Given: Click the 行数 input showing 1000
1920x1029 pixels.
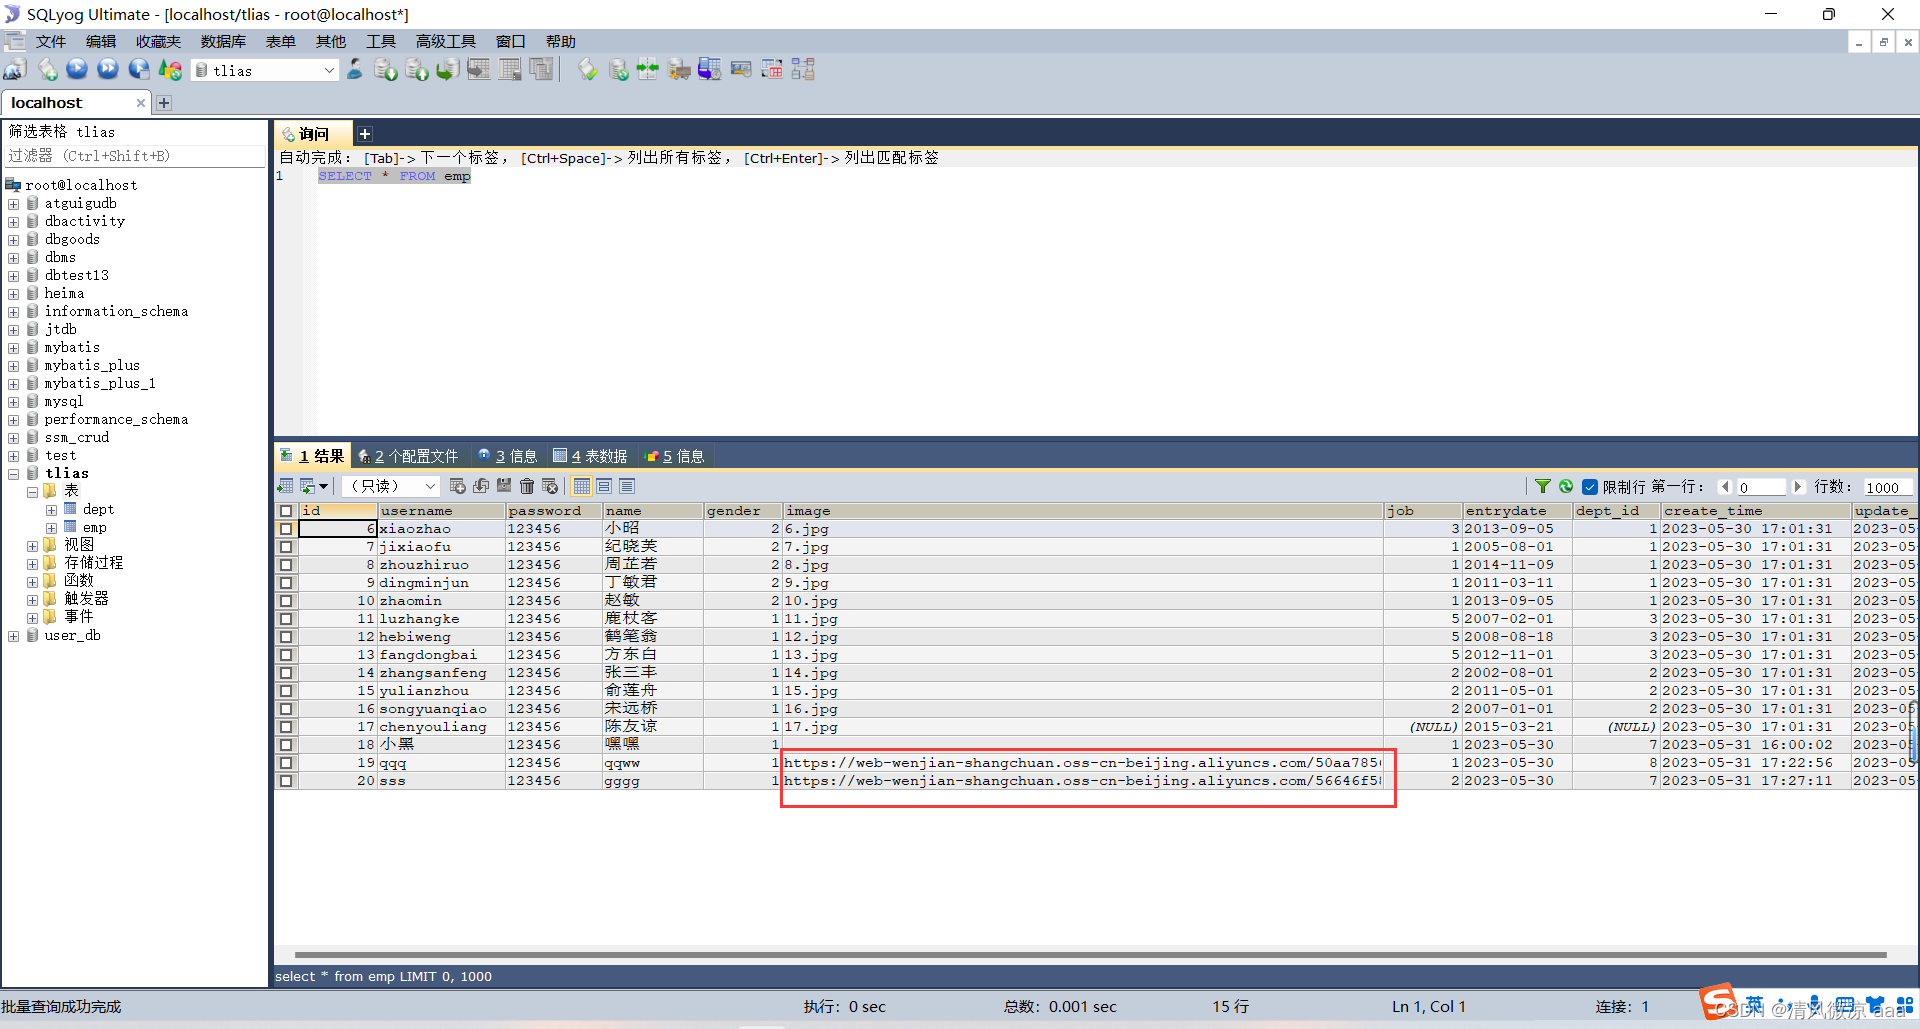Looking at the screenshot, I should [x=1887, y=487].
